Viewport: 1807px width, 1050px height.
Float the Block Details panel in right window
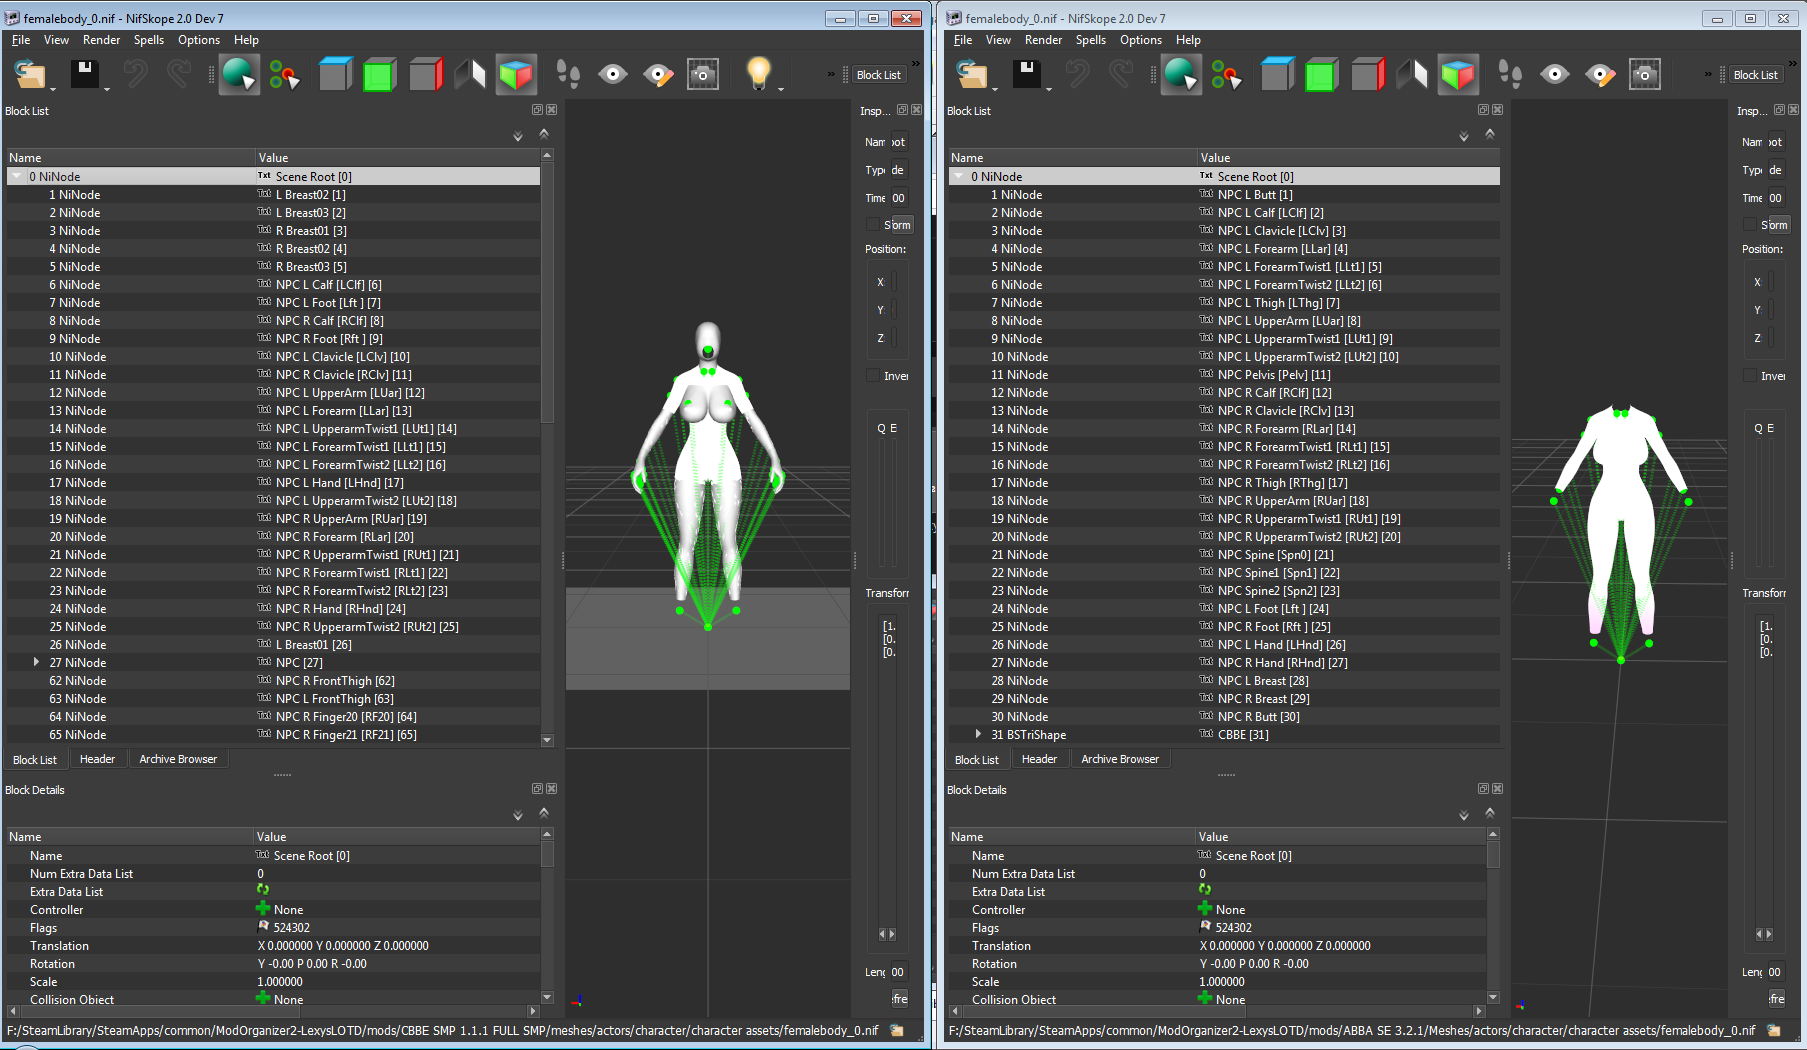[1483, 789]
